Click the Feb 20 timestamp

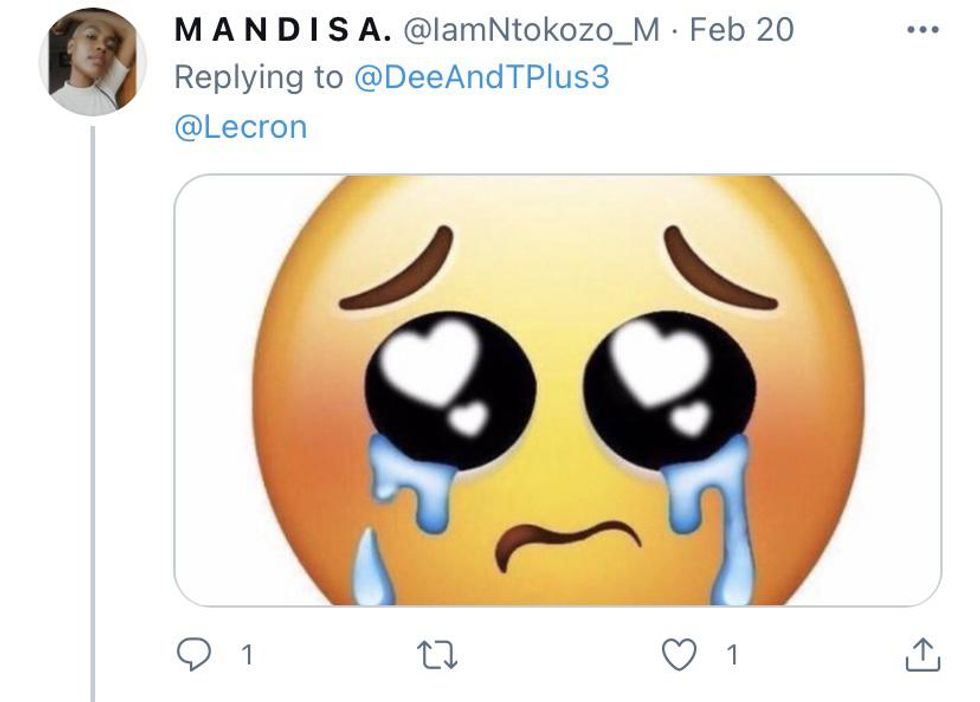[x=741, y=30]
